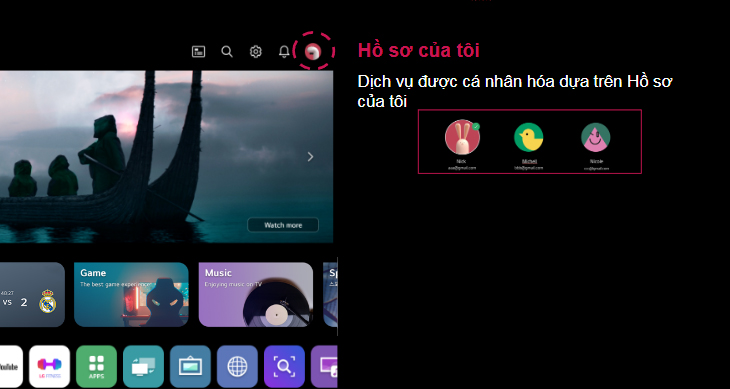Open the notifications bell icon

pyautogui.click(x=284, y=52)
